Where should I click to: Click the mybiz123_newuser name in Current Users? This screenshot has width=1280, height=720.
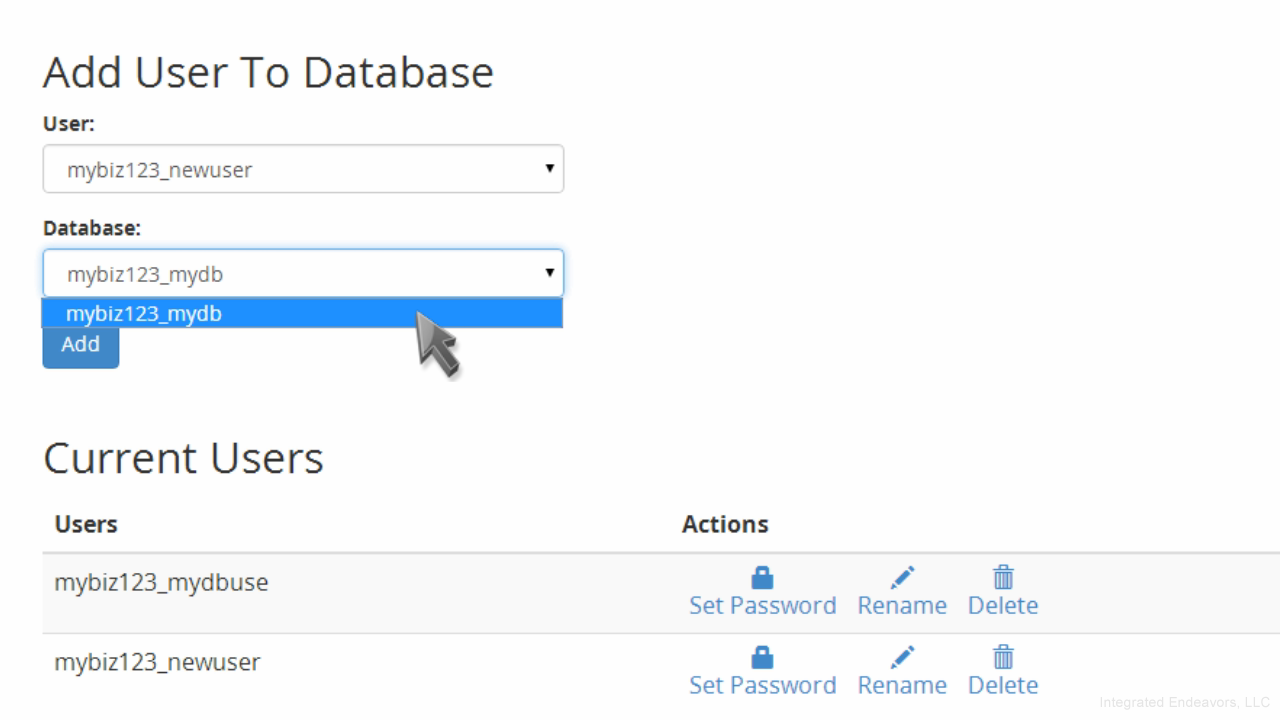(x=157, y=662)
